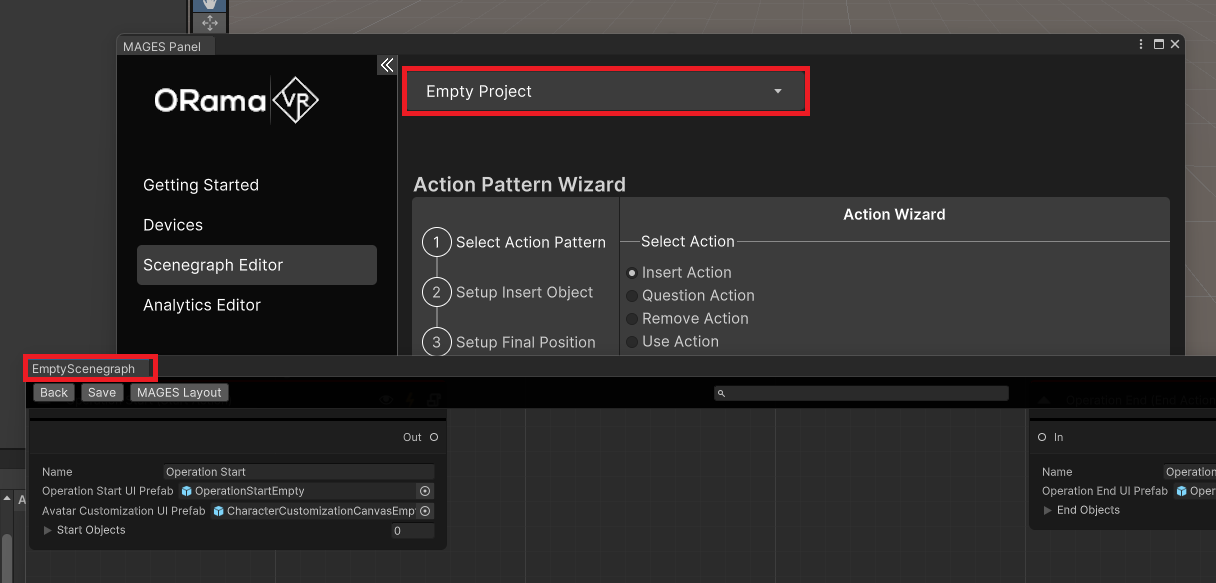Viewport: 1216px width, 583px height.
Task: Click the Avatar Customization UI Prefab object field
Action: click(x=322, y=511)
